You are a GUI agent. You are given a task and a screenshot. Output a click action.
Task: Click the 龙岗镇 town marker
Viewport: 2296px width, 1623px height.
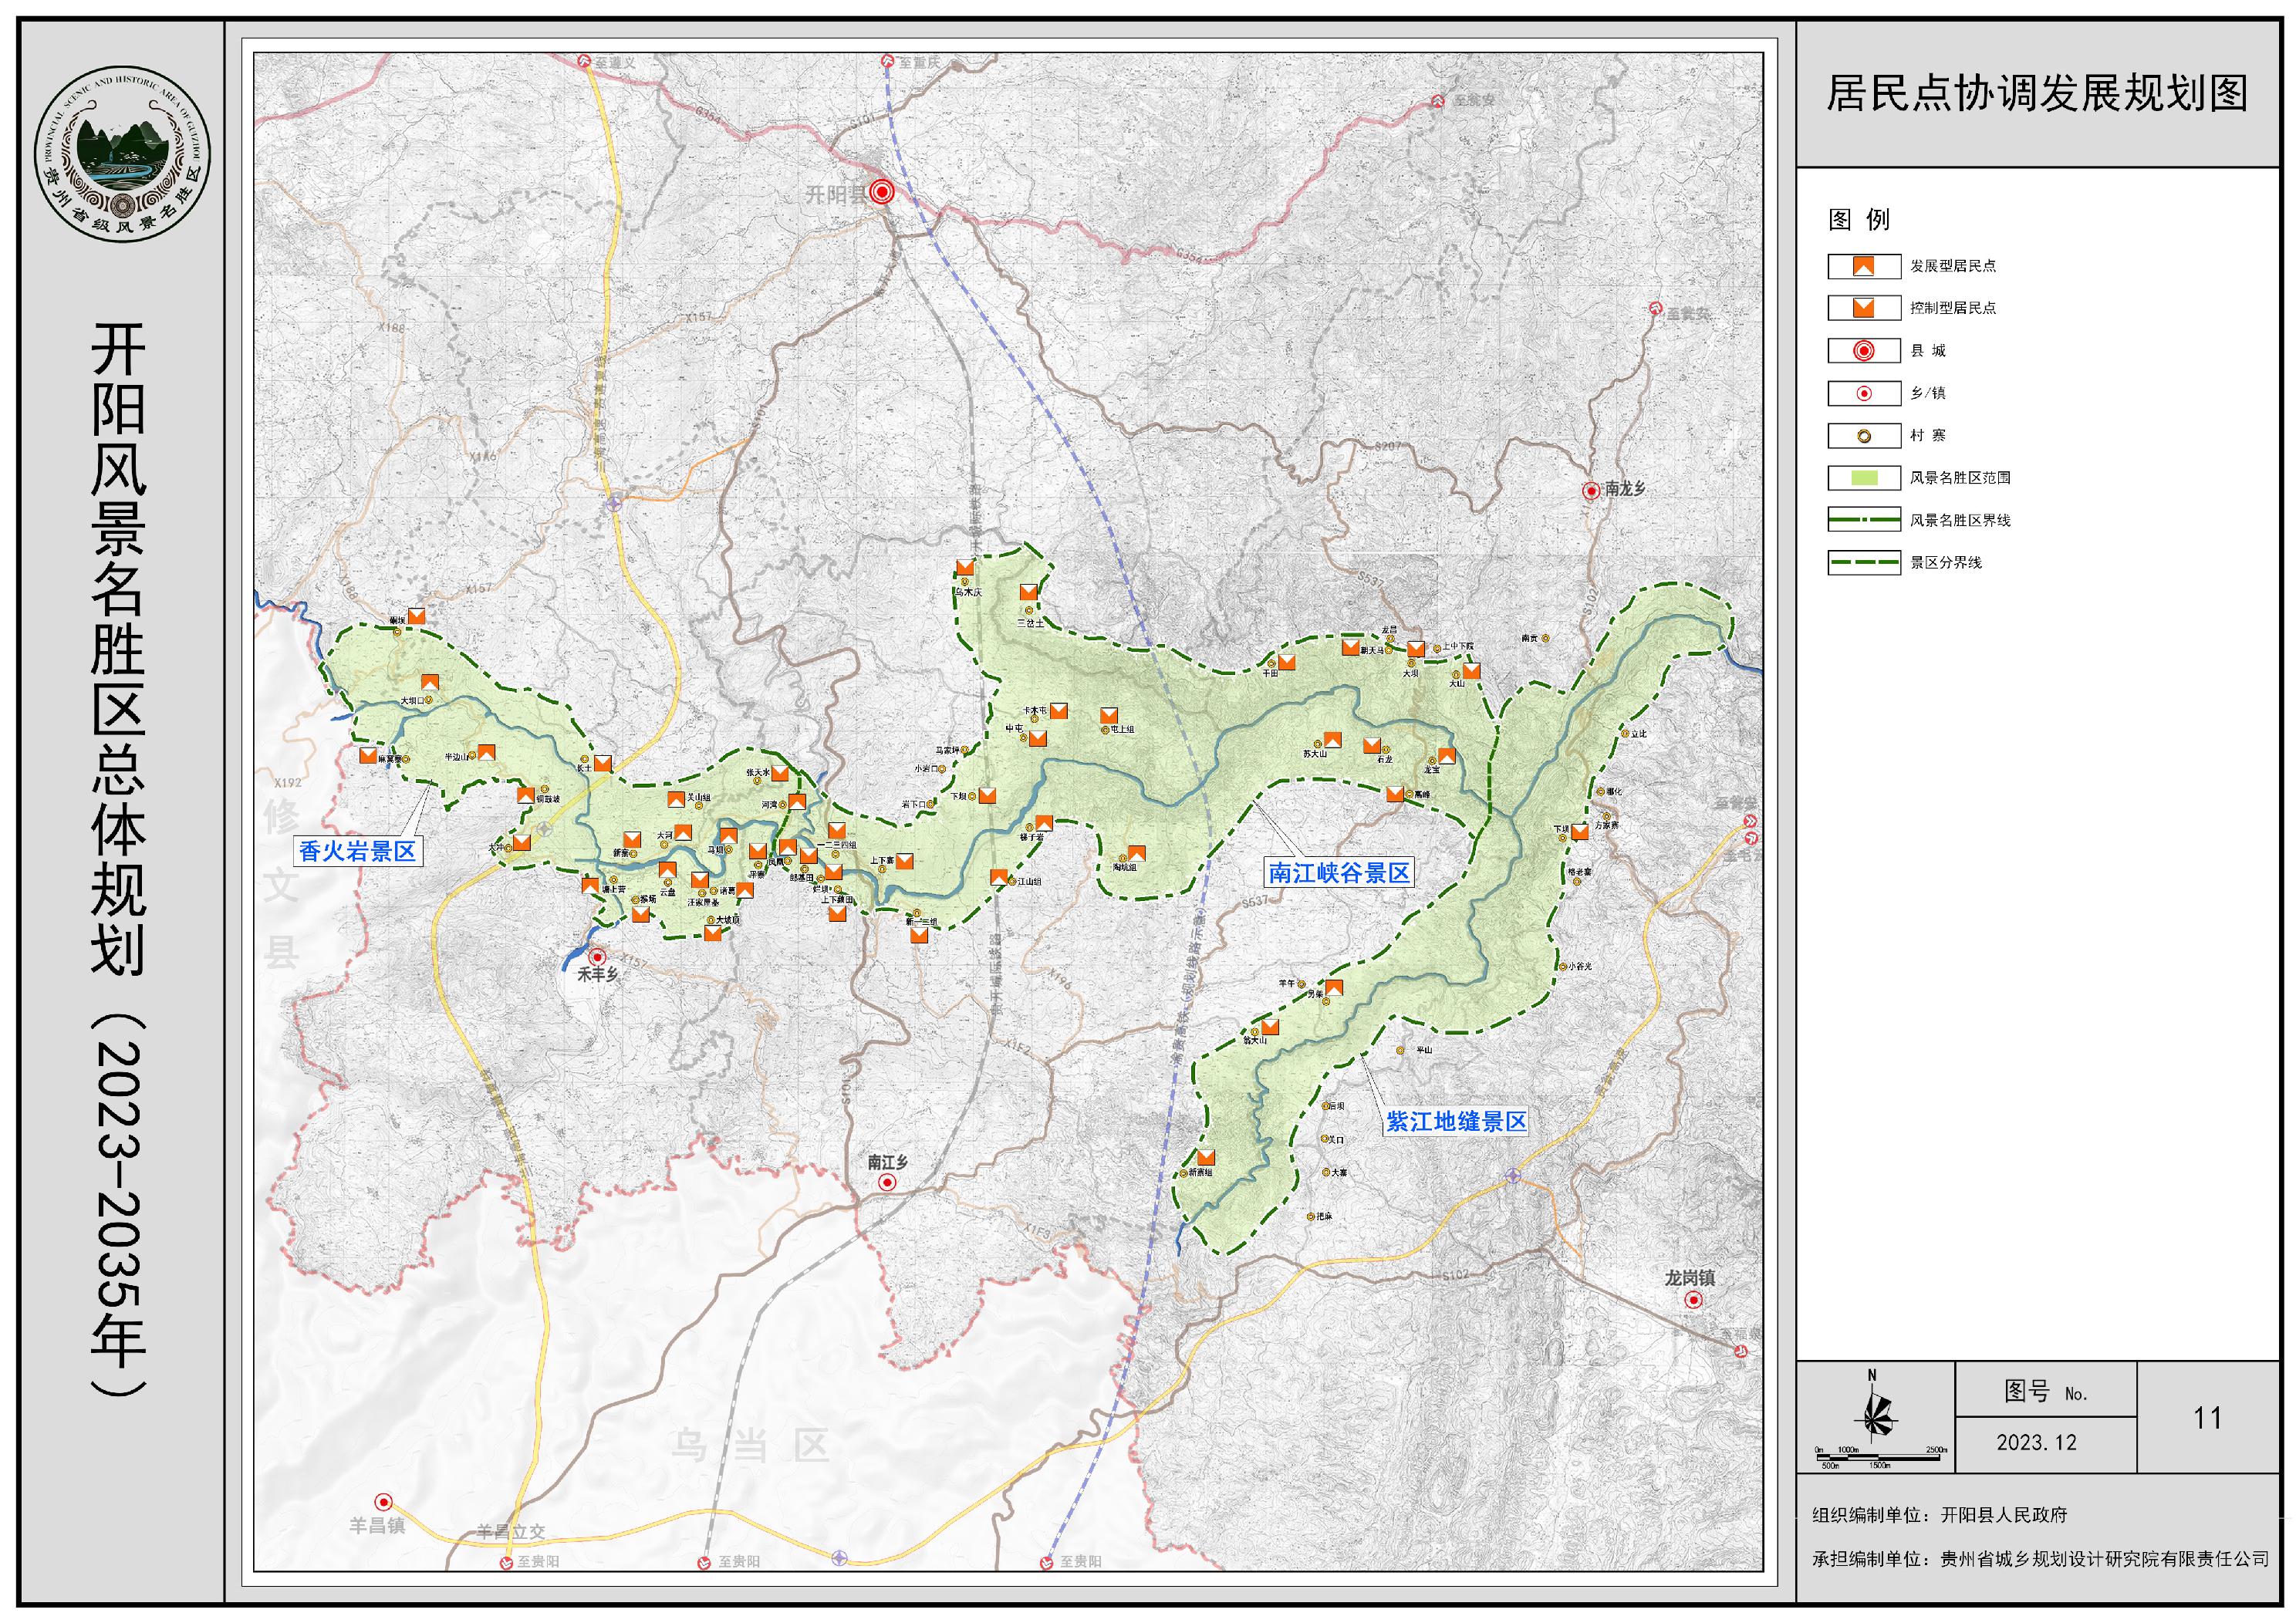pyautogui.click(x=1693, y=1300)
